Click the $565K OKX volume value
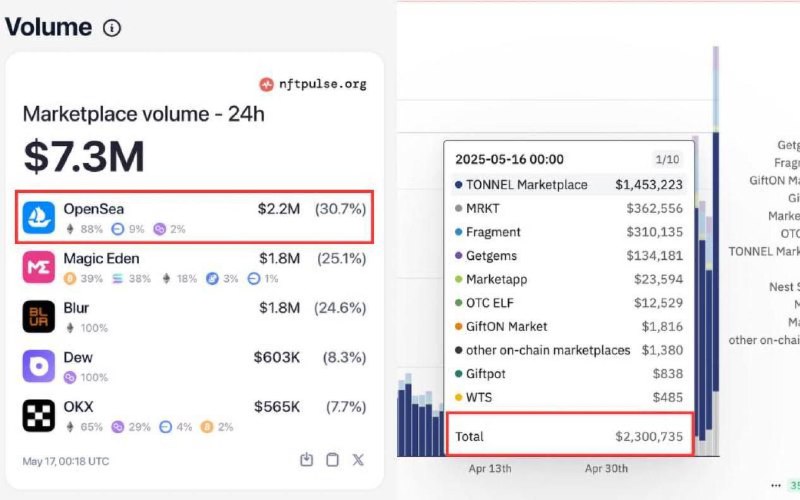Viewport: 800px width, 500px height. [x=277, y=407]
